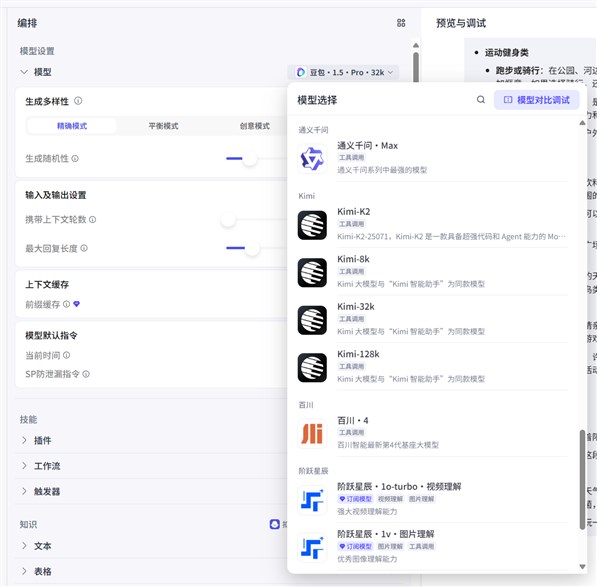Click the 百川 4 model logo
597x587 pixels.
click(x=312, y=434)
